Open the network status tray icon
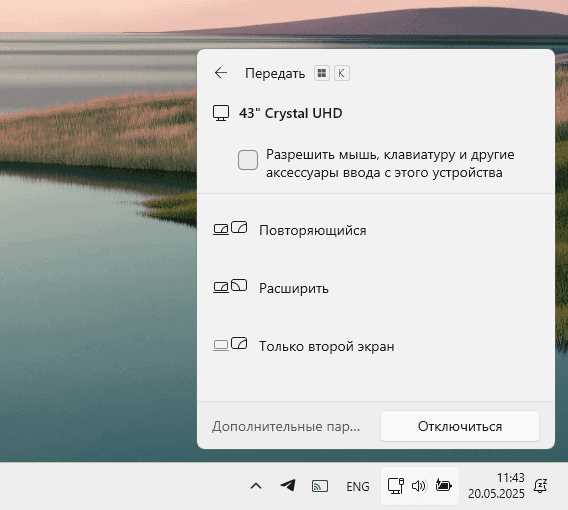Image resolution: width=568 pixels, height=510 pixels. coord(396,486)
